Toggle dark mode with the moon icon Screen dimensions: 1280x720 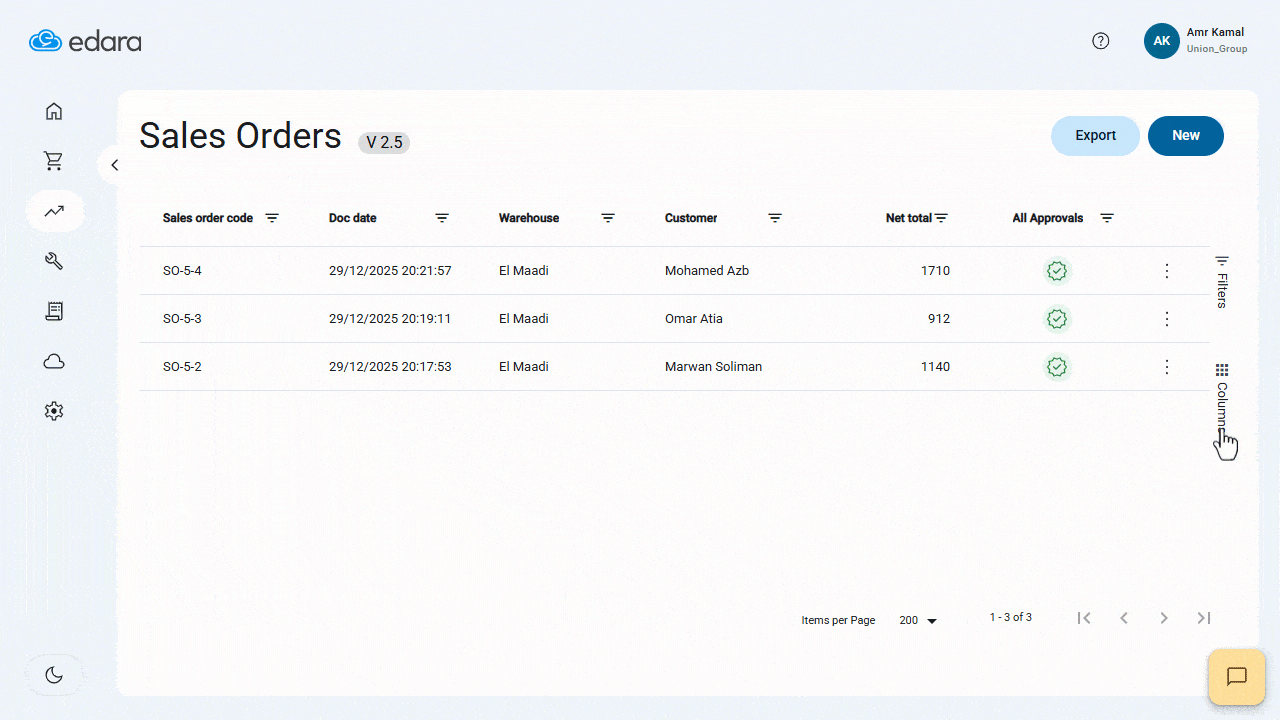(x=53, y=674)
